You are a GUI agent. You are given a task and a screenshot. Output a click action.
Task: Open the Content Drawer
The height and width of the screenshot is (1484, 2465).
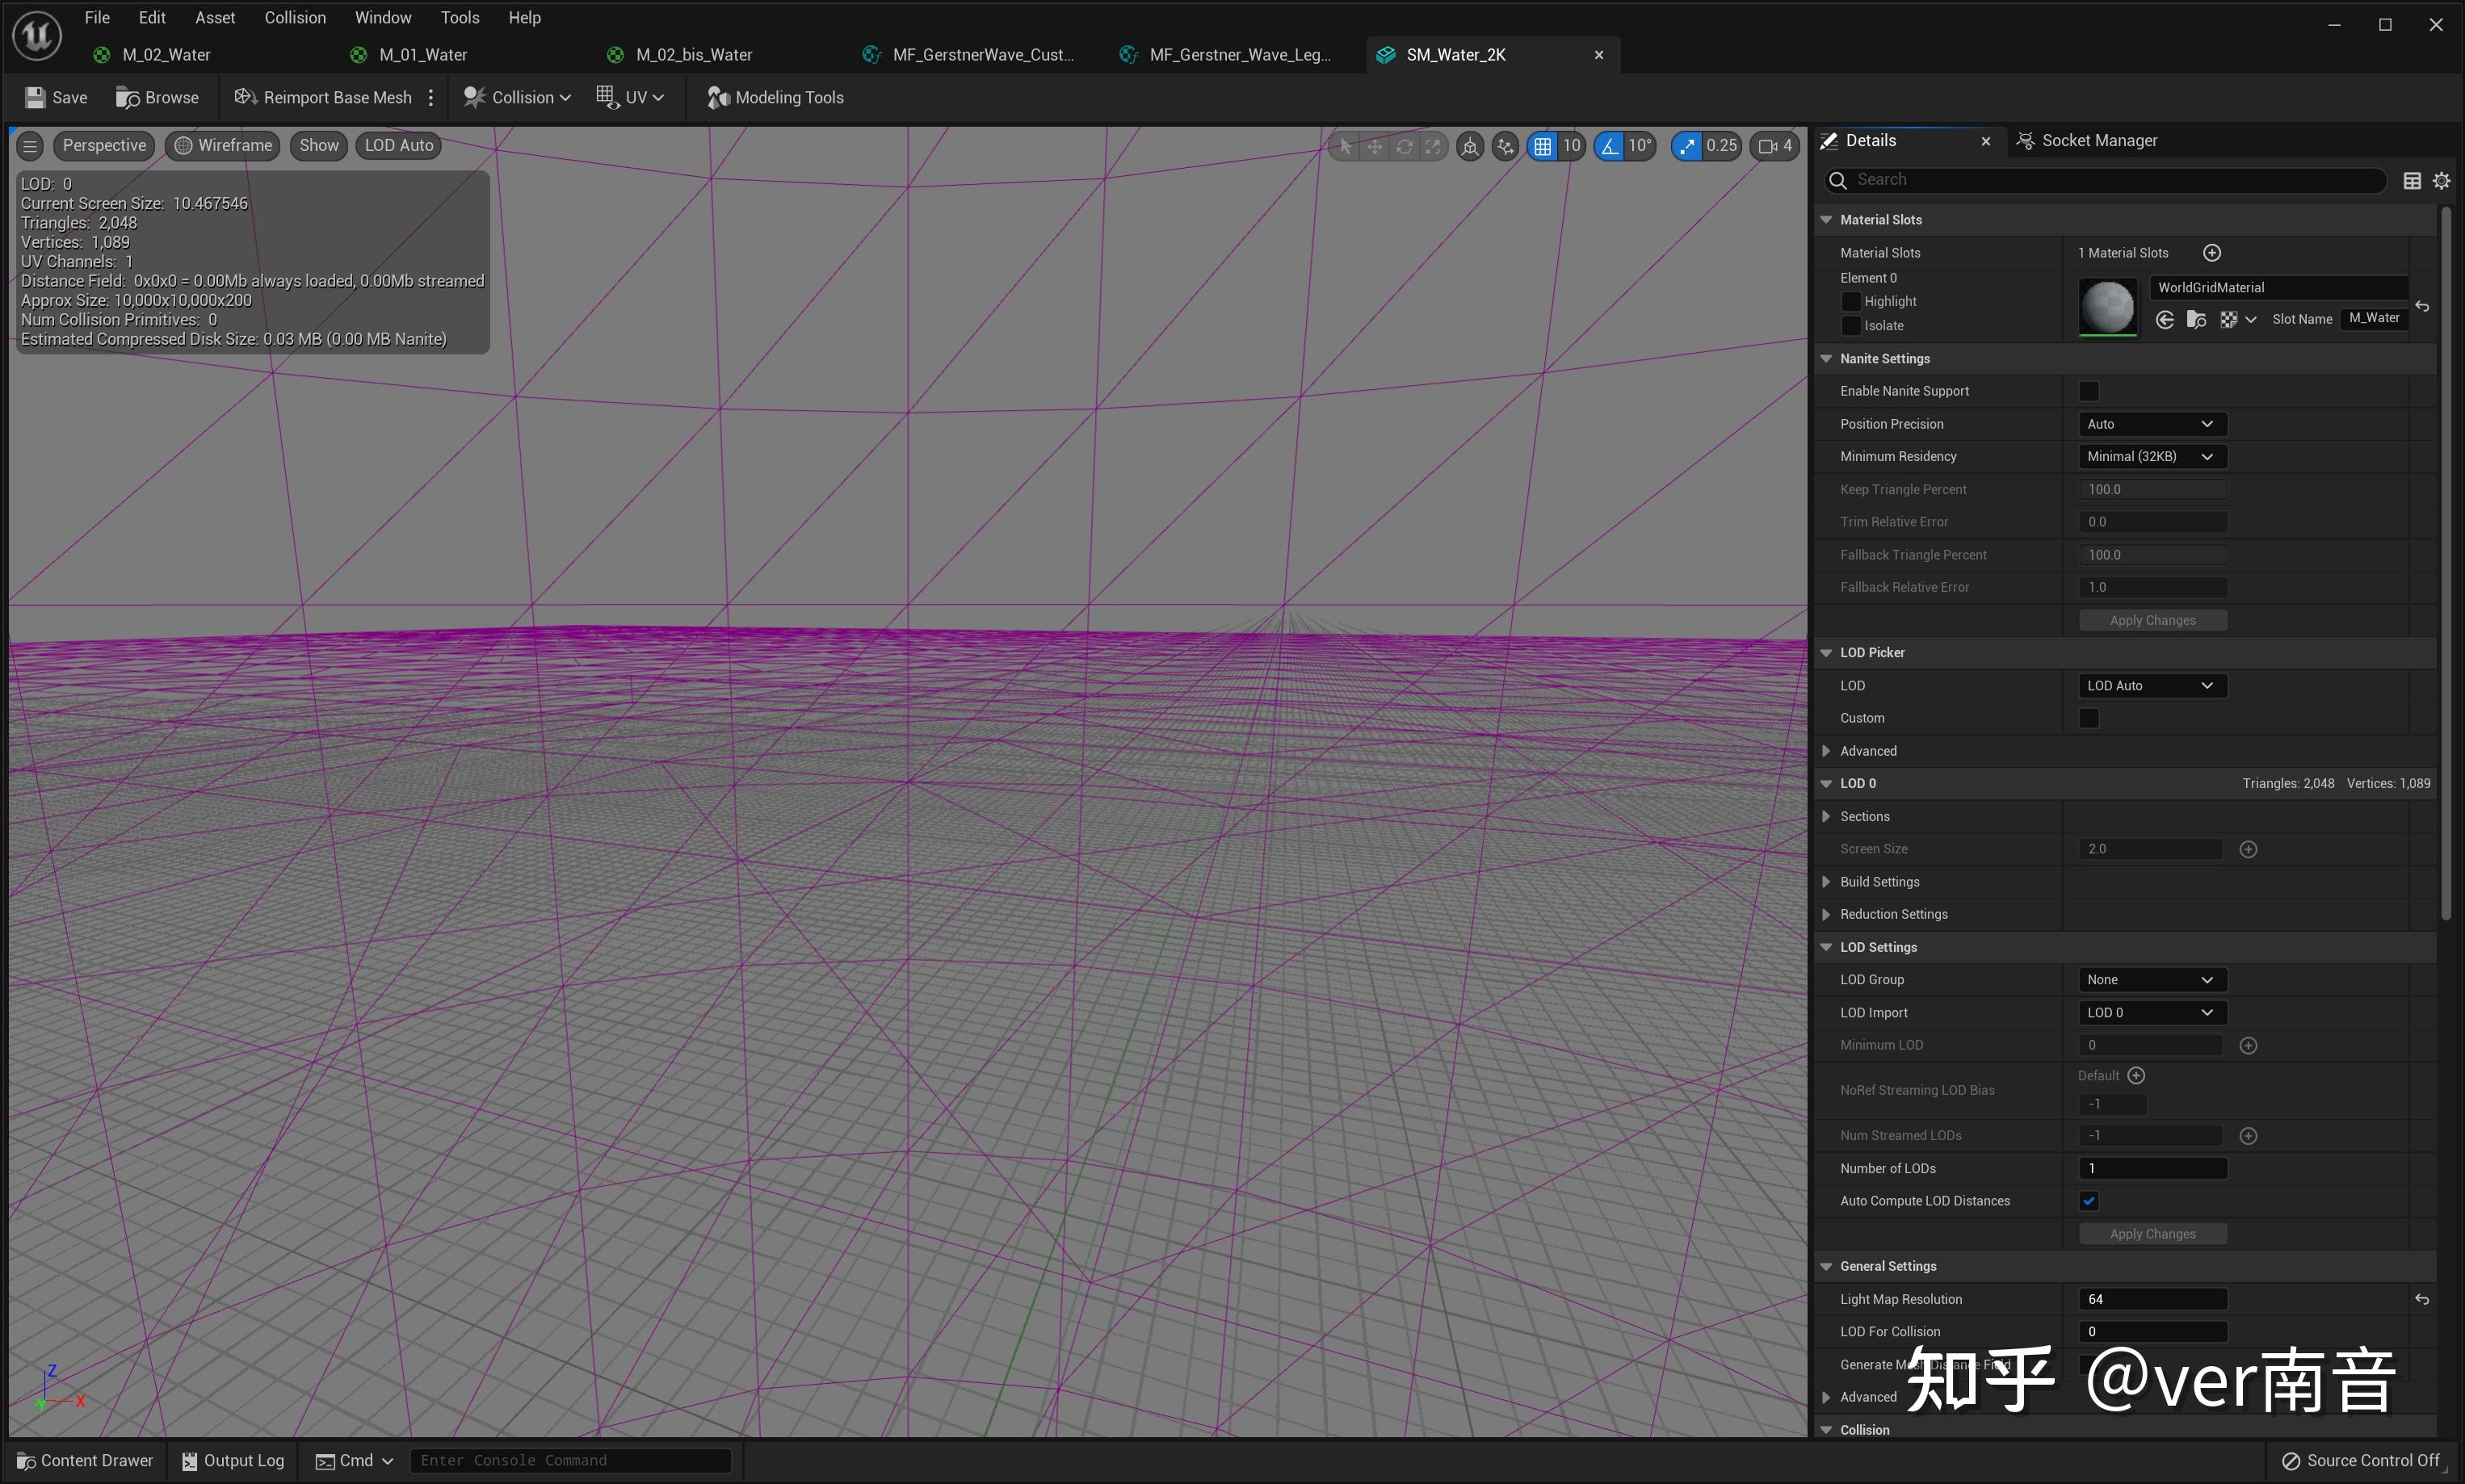(86, 1460)
